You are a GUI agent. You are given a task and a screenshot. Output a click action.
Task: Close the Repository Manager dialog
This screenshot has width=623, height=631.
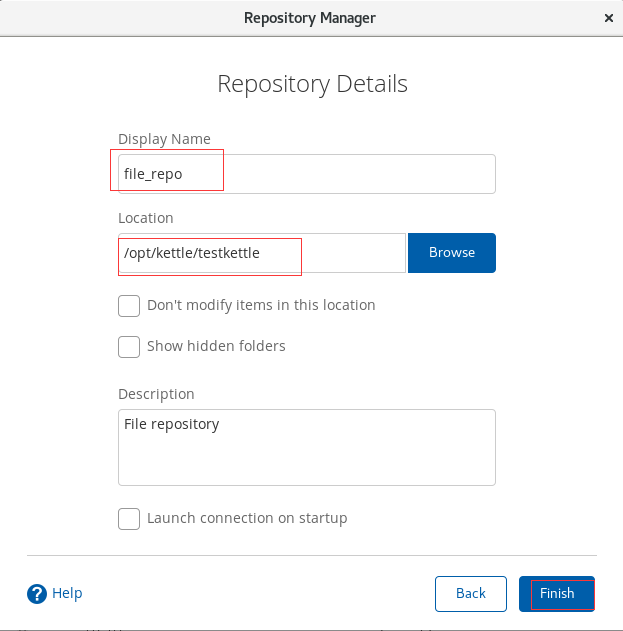[609, 18]
